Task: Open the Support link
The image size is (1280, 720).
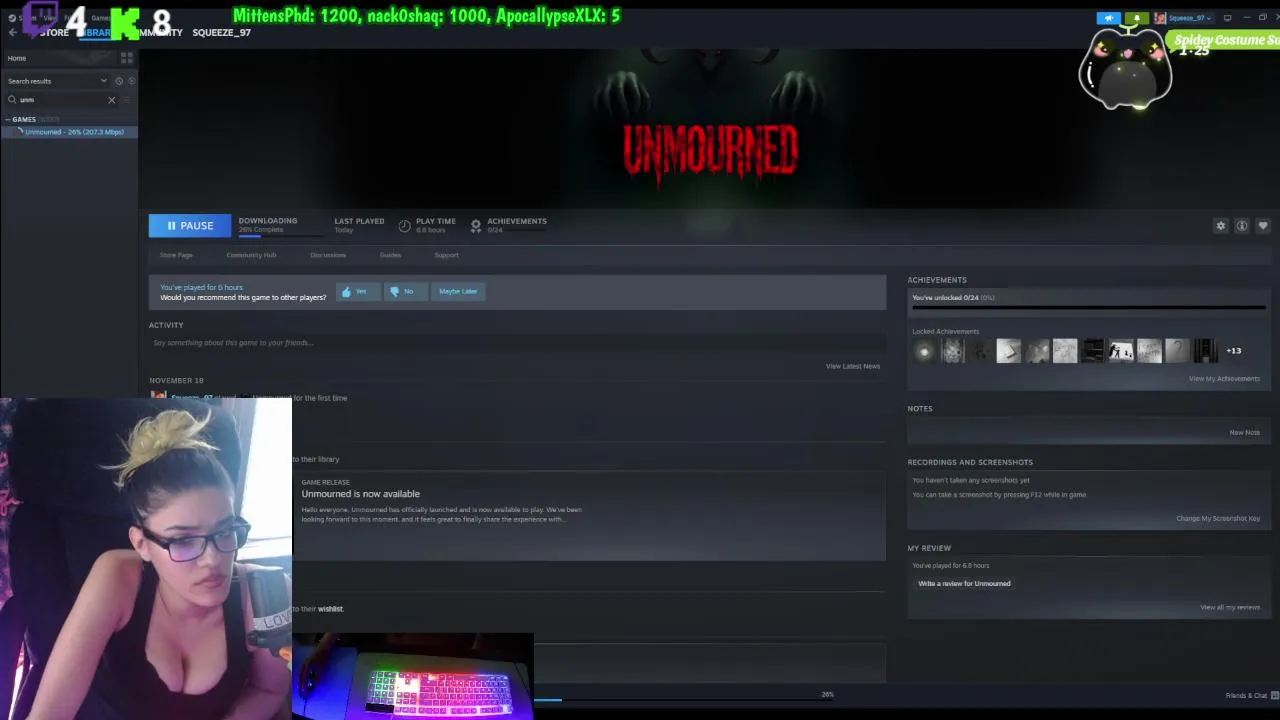Action: tap(446, 255)
